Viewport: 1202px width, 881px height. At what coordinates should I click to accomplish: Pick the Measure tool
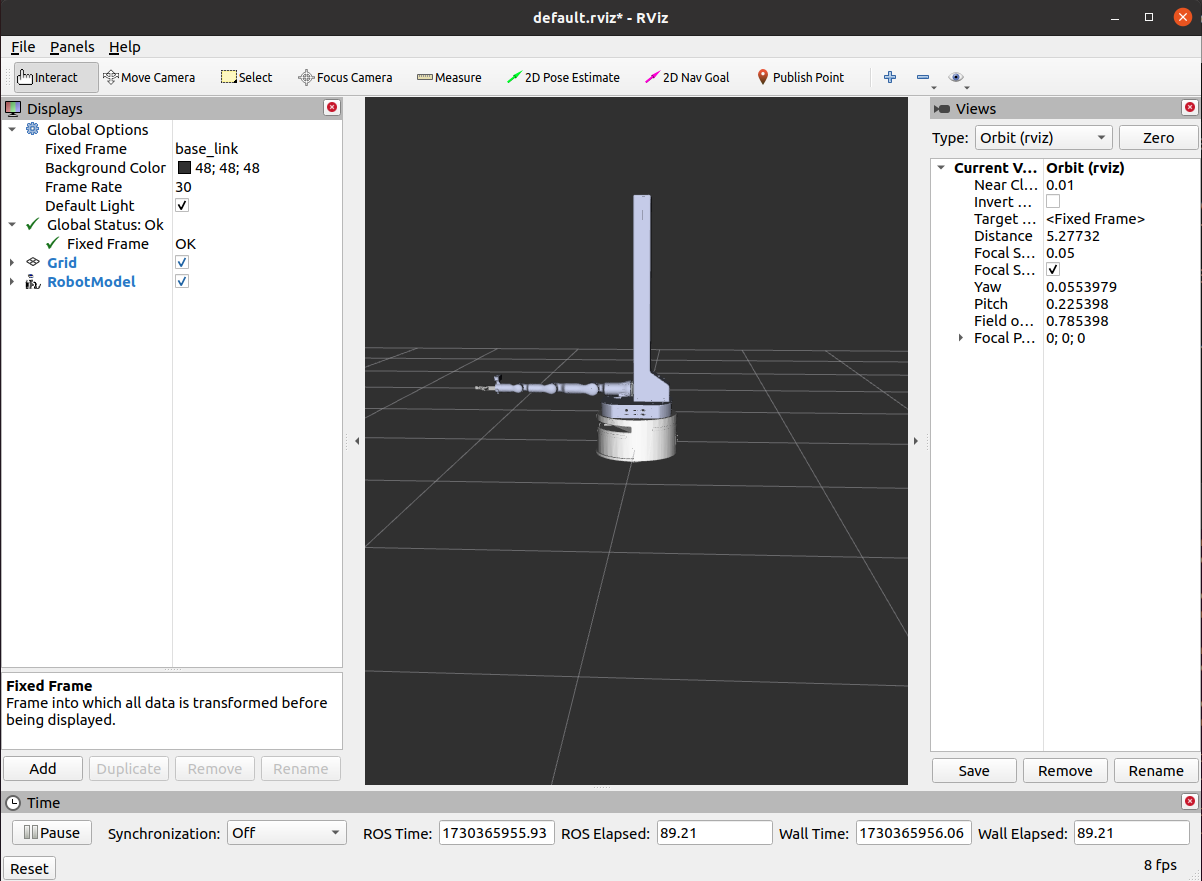point(449,77)
